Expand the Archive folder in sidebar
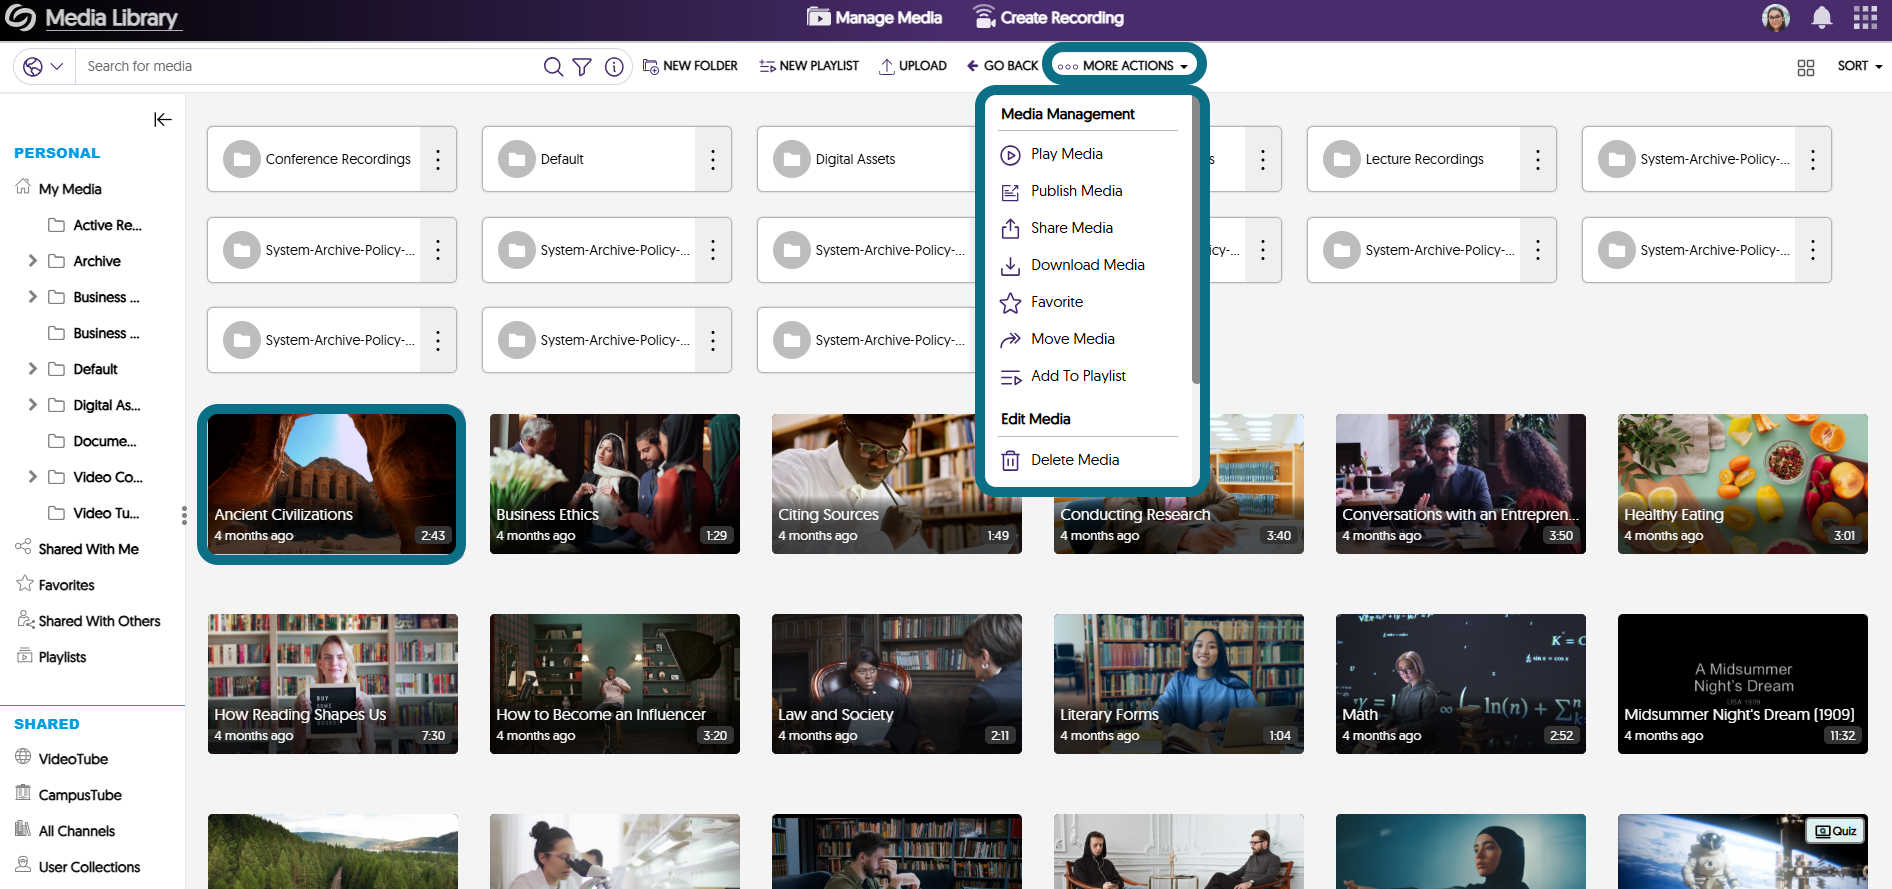The width and height of the screenshot is (1892, 889). pyautogui.click(x=32, y=261)
